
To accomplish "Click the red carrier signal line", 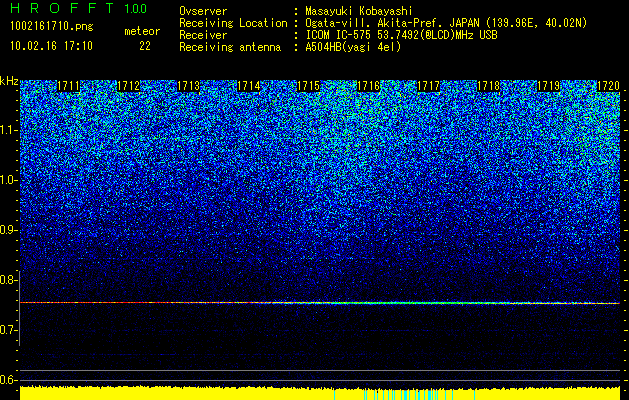I will click(320, 303).
